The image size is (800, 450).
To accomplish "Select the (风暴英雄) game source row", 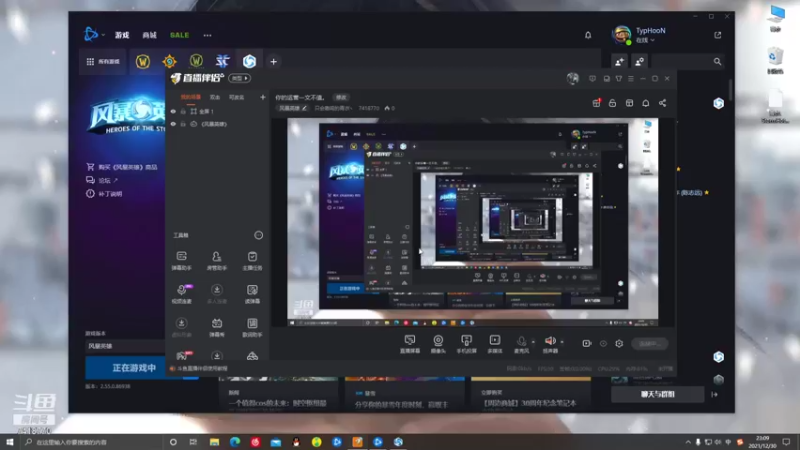I will [217, 124].
